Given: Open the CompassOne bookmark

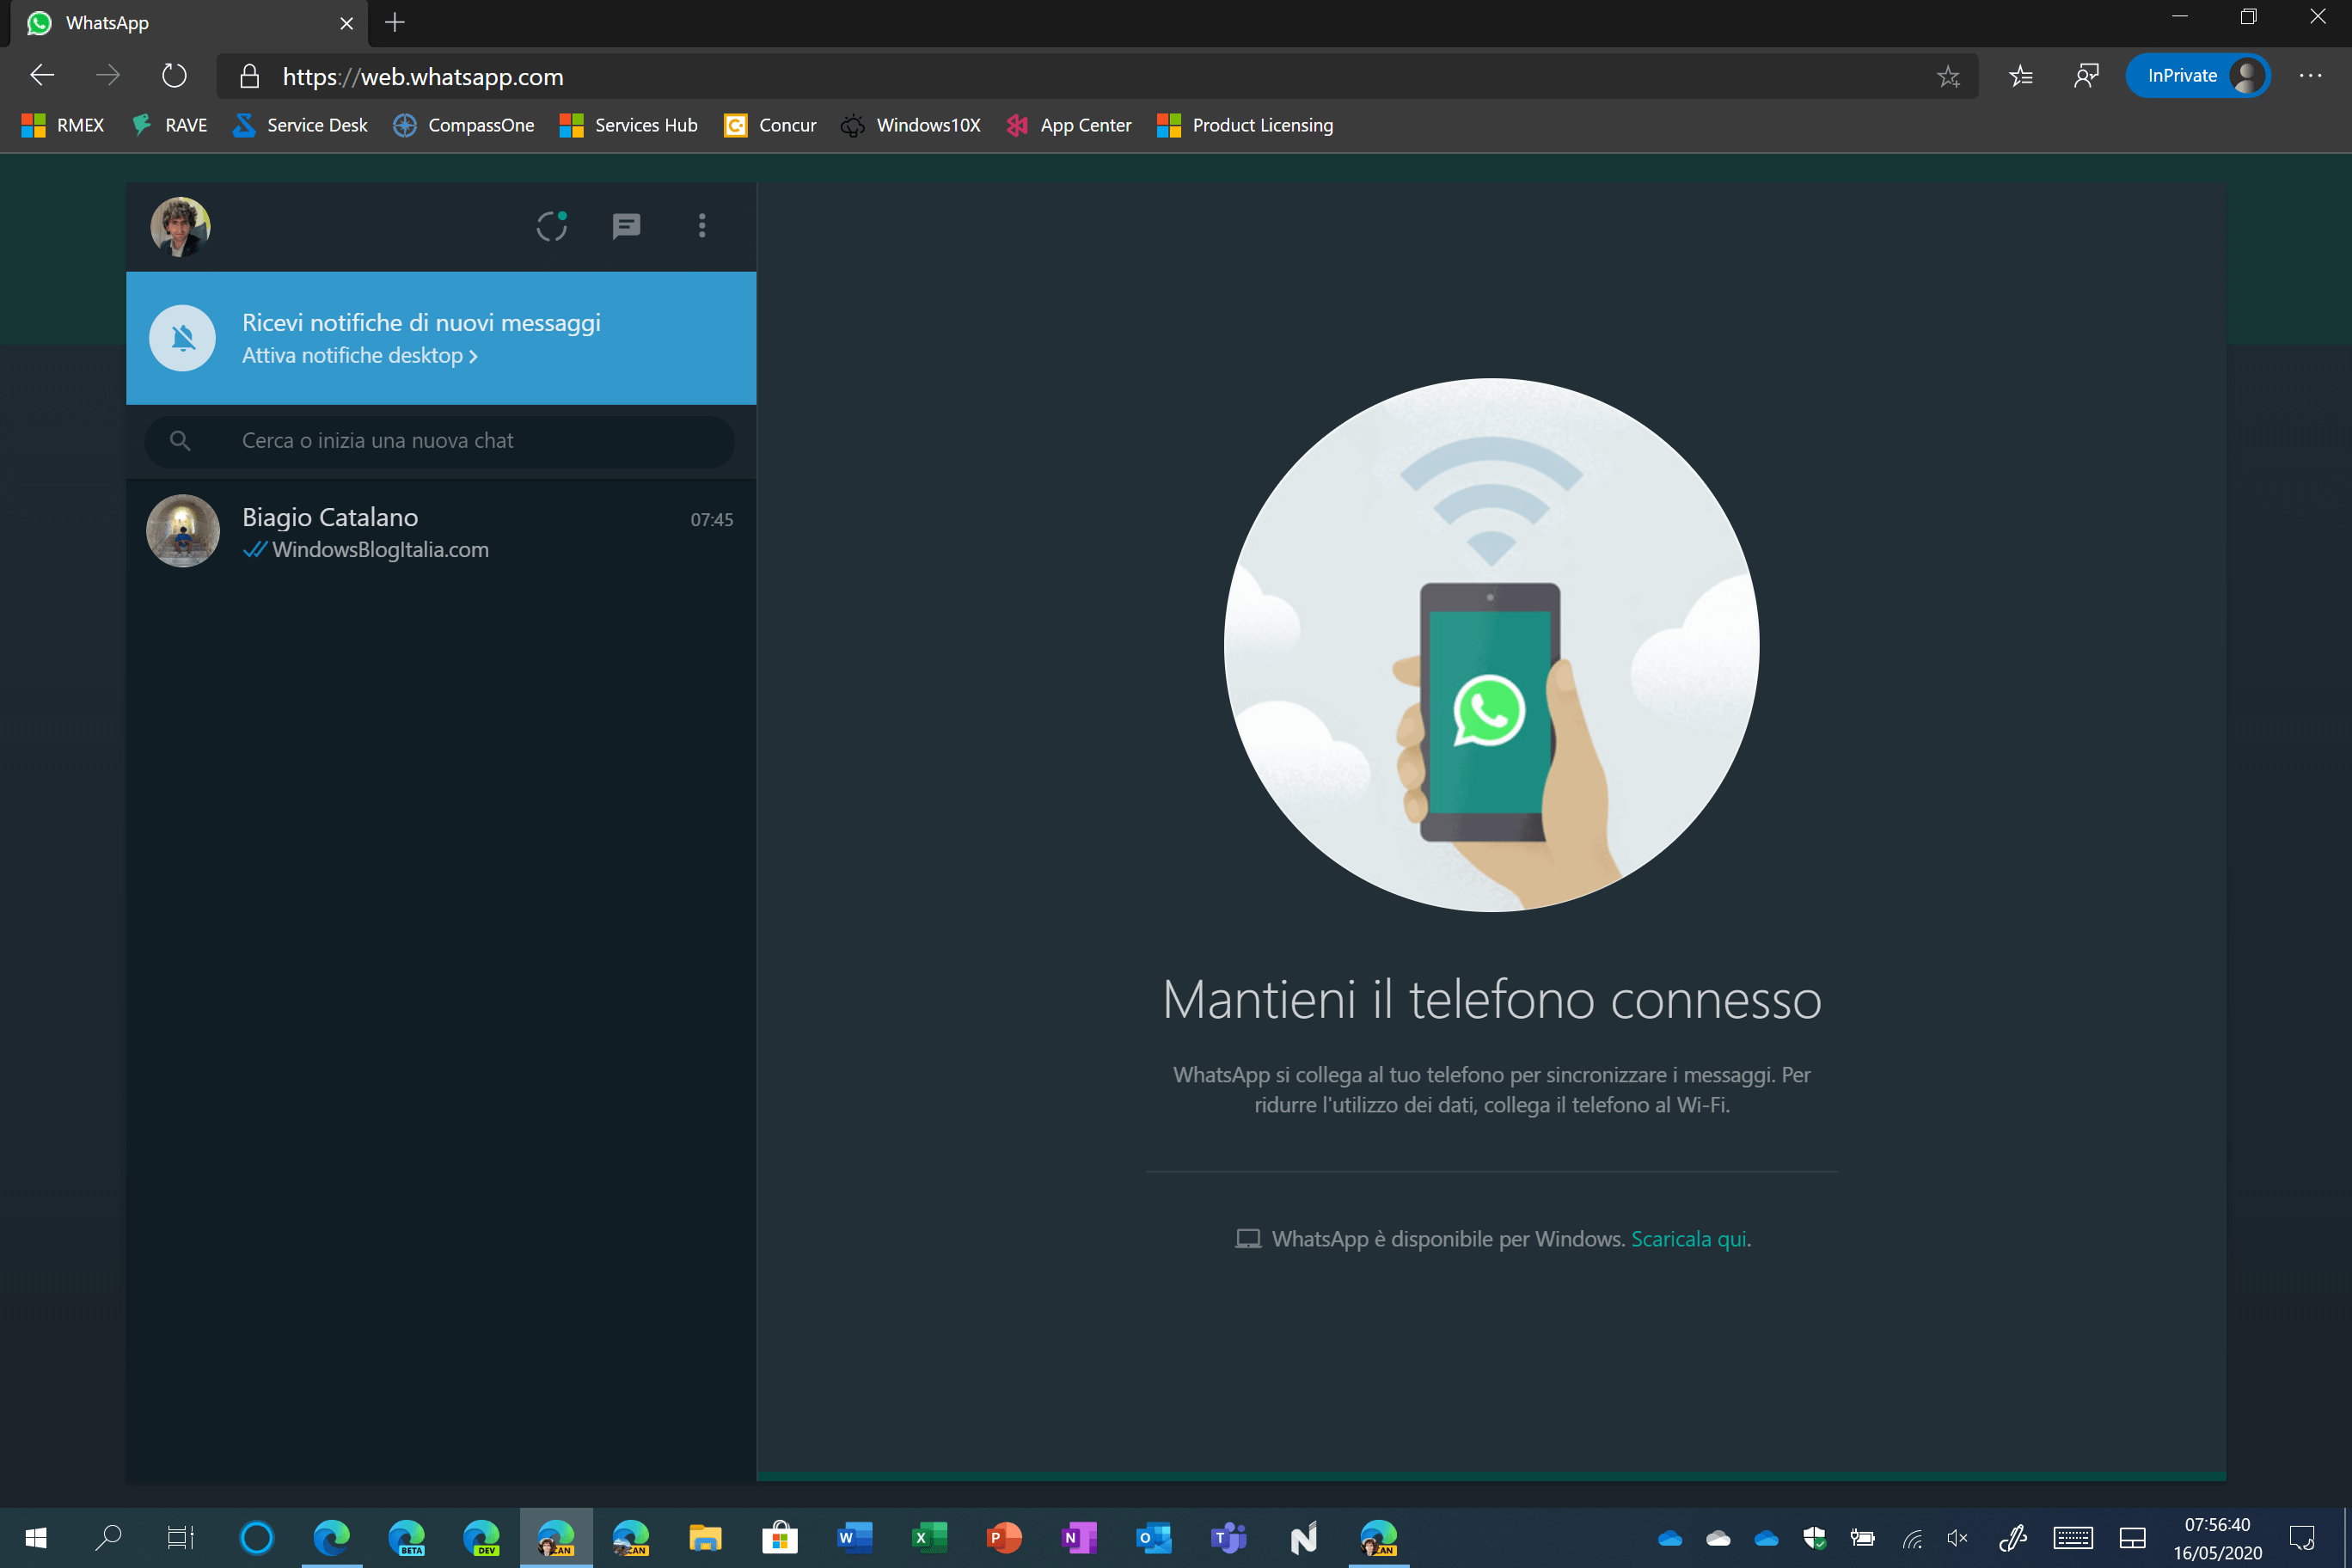Looking at the screenshot, I should [463, 125].
